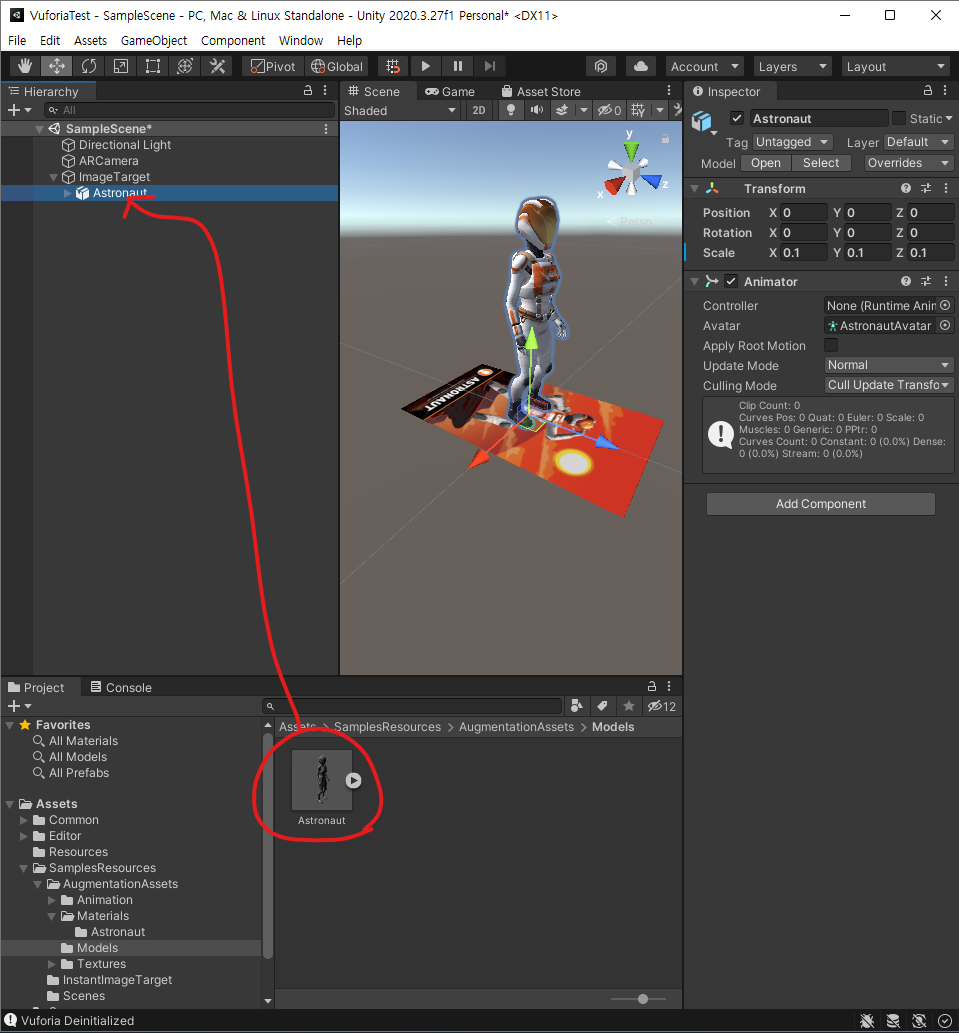Image resolution: width=959 pixels, height=1033 pixels.
Task: Select the Rotate tool
Action: coord(89,66)
